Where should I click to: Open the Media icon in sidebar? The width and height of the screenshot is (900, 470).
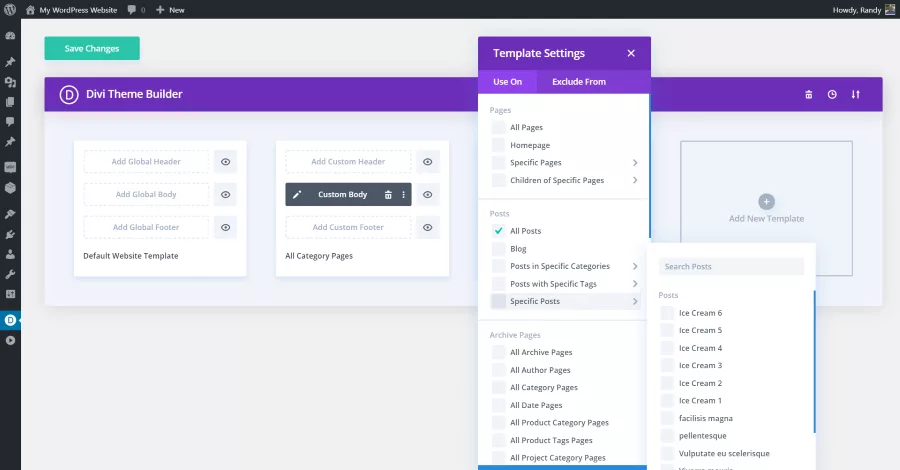pos(10,82)
